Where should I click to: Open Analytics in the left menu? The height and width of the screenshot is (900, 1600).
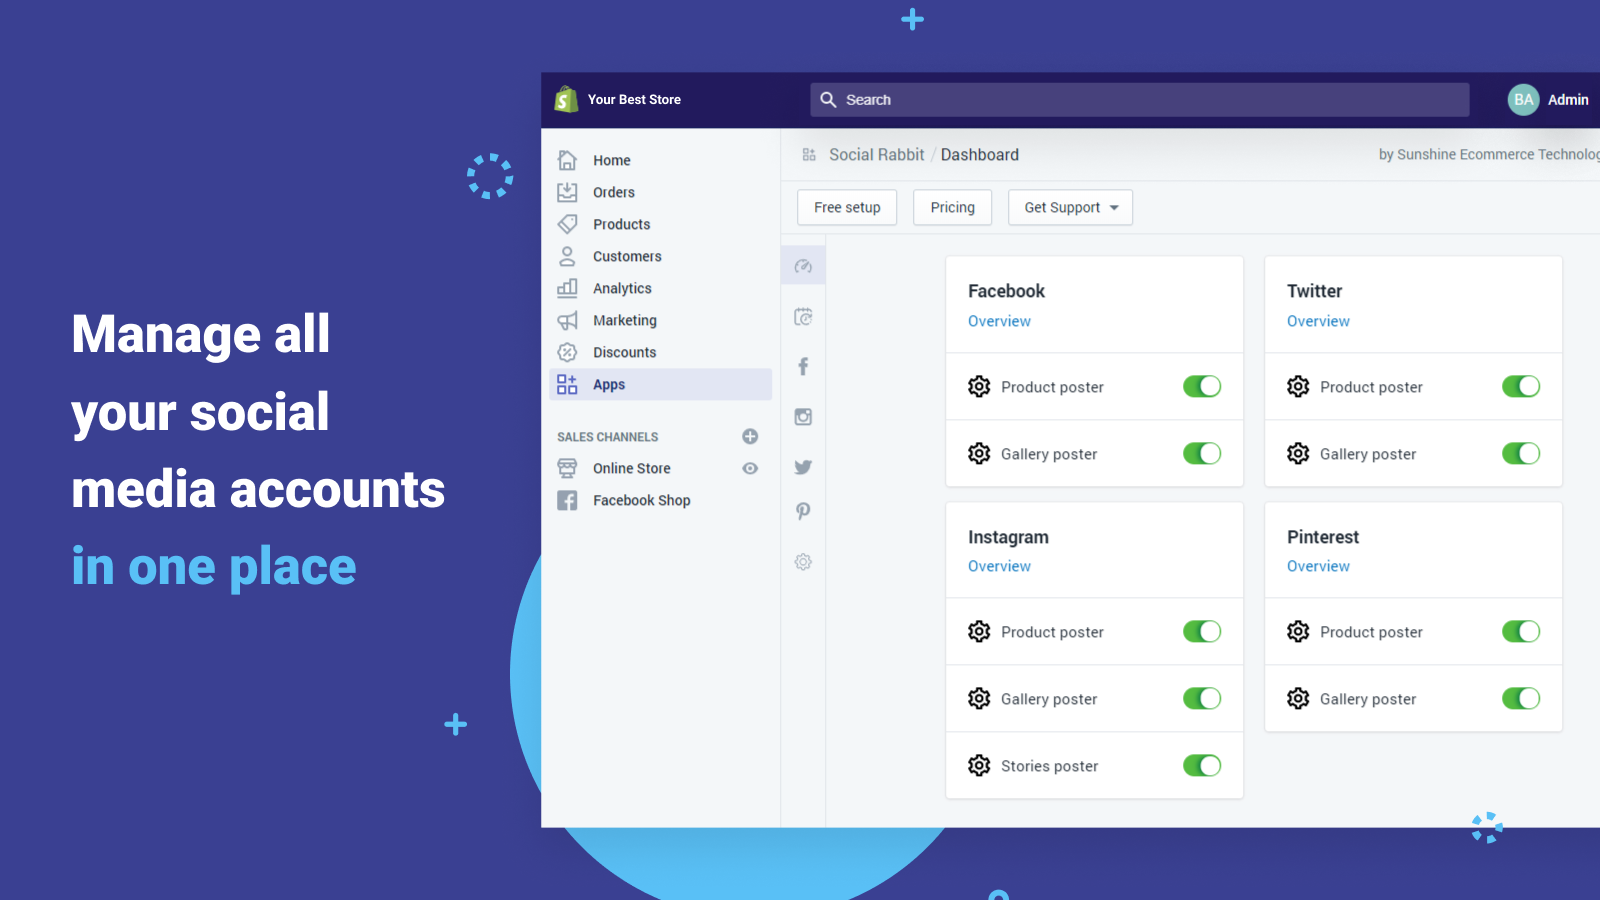[622, 289]
